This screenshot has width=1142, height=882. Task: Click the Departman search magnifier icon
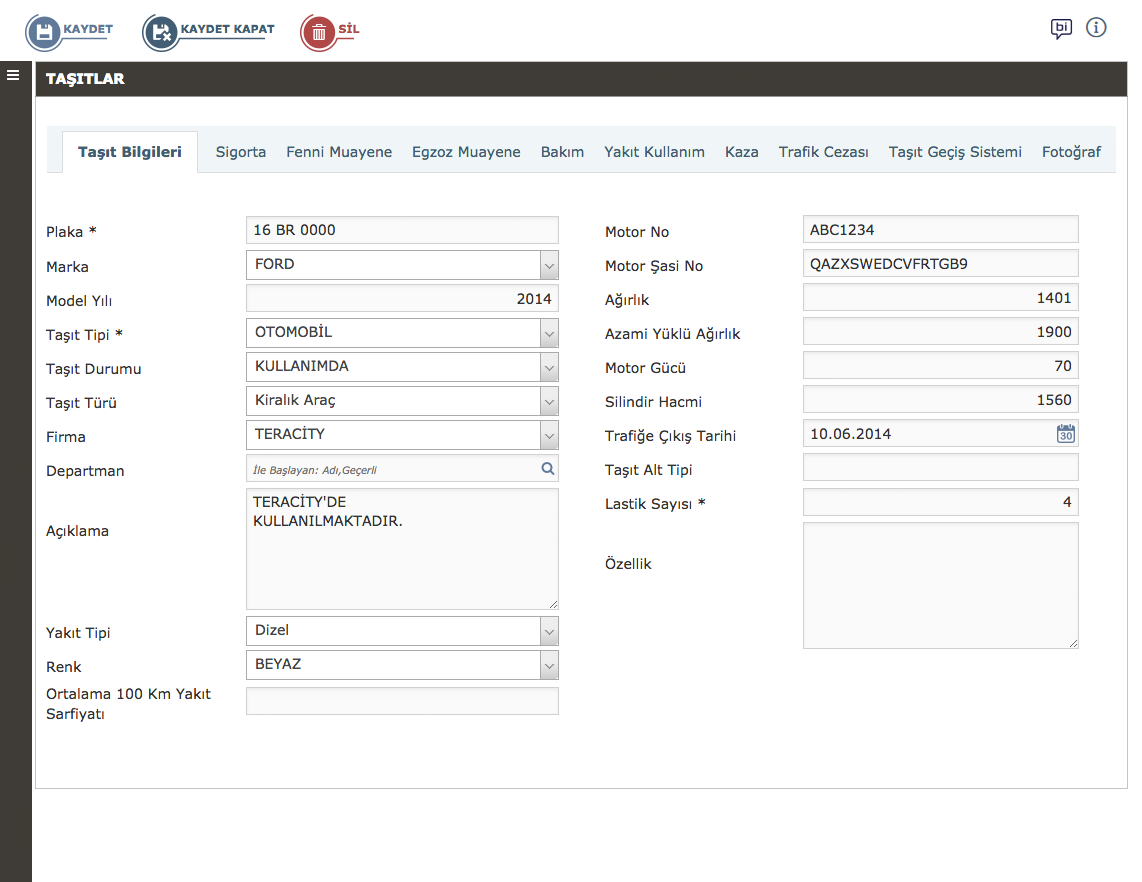[x=547, y=468]
